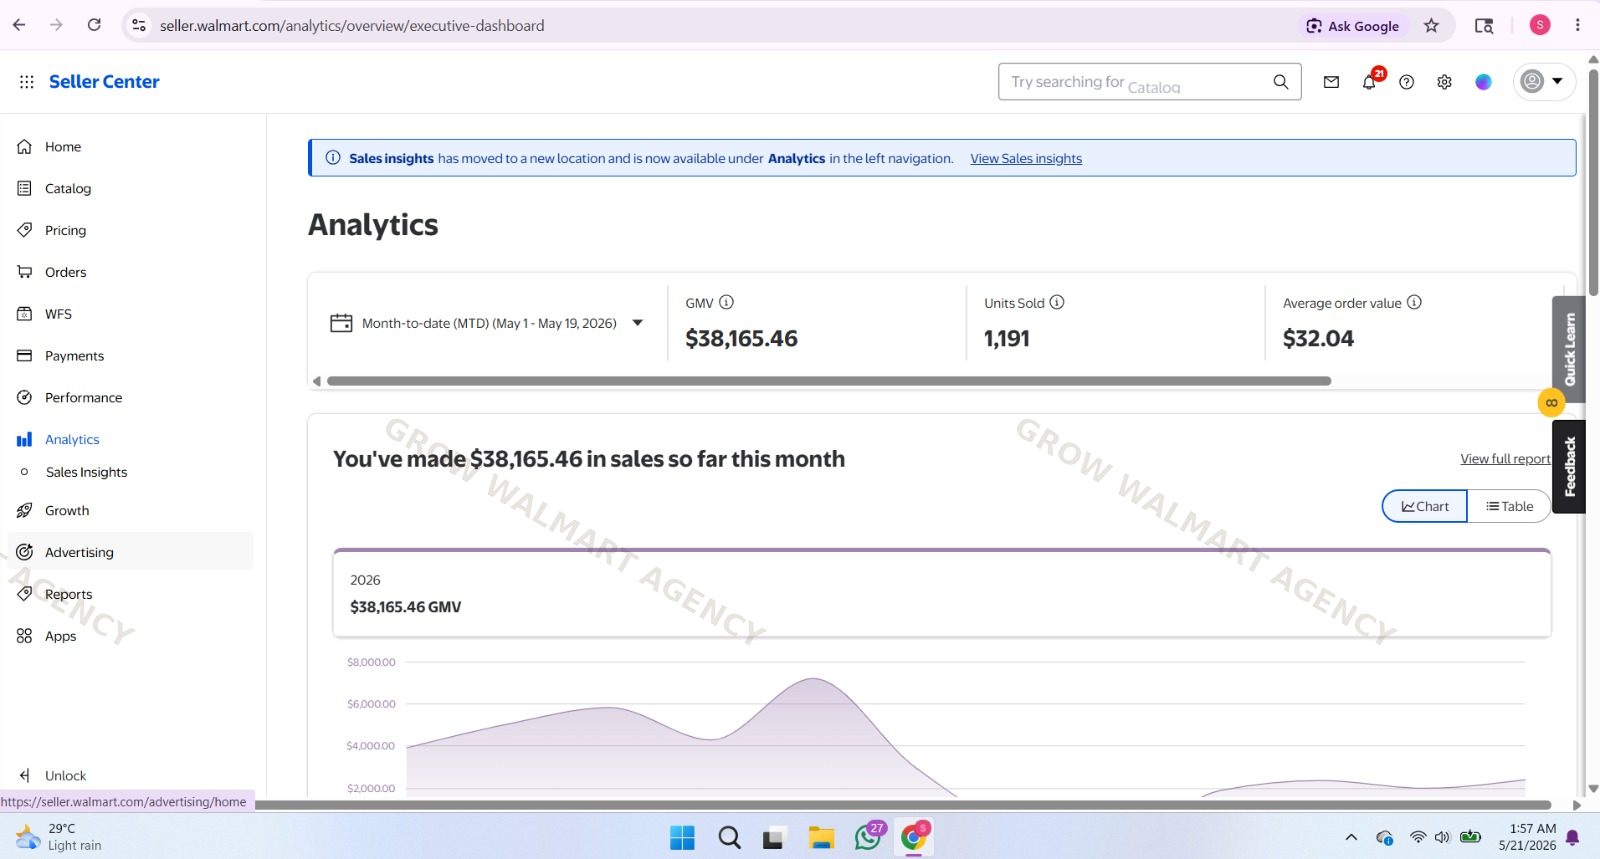Open Advertising in the sidebar

point(79,553)
